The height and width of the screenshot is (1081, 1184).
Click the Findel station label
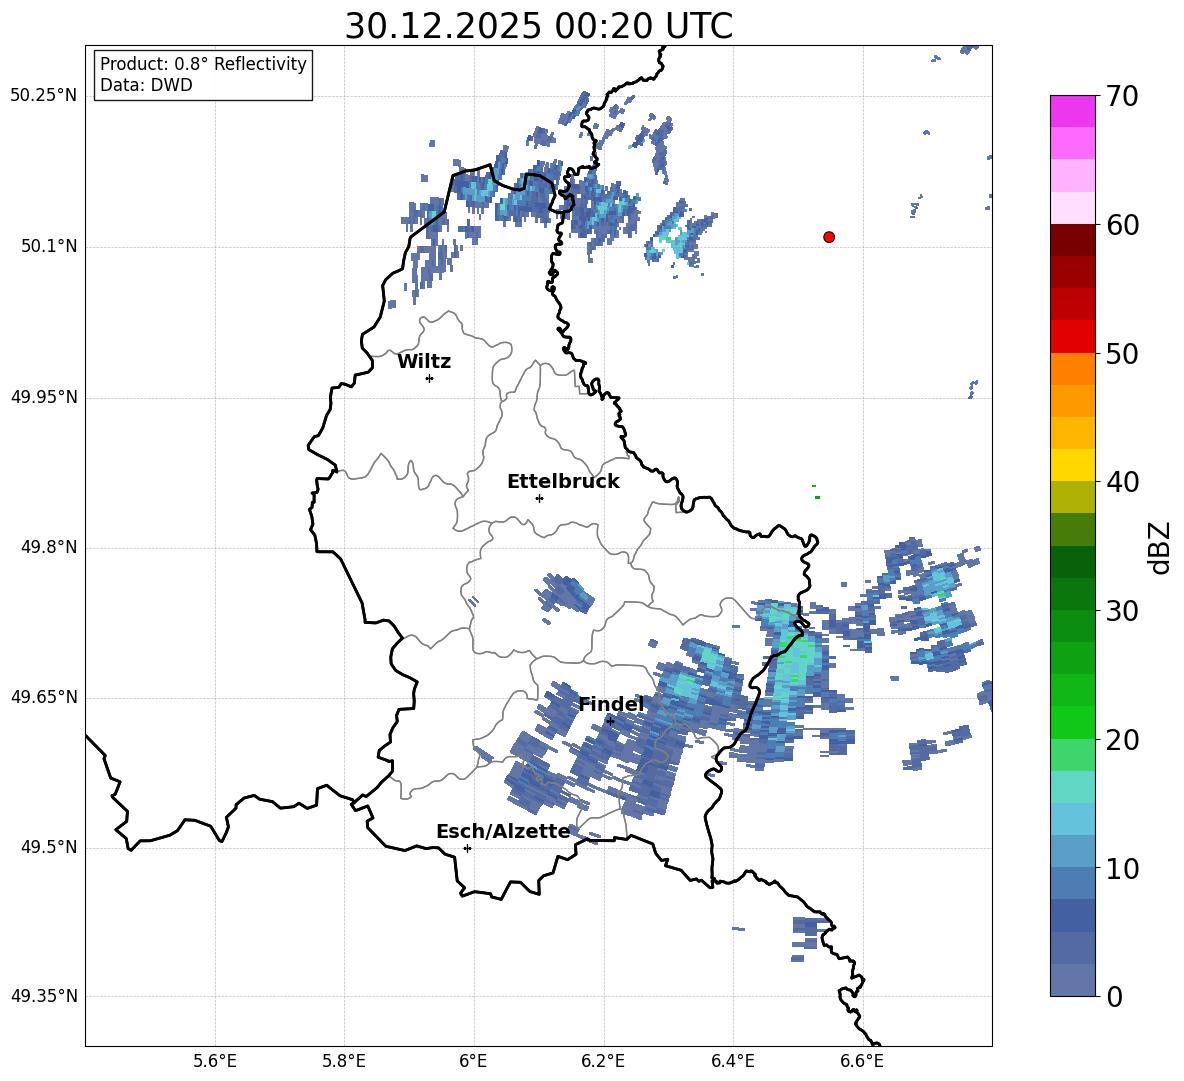pyautogui.click(x=611, y=704)
